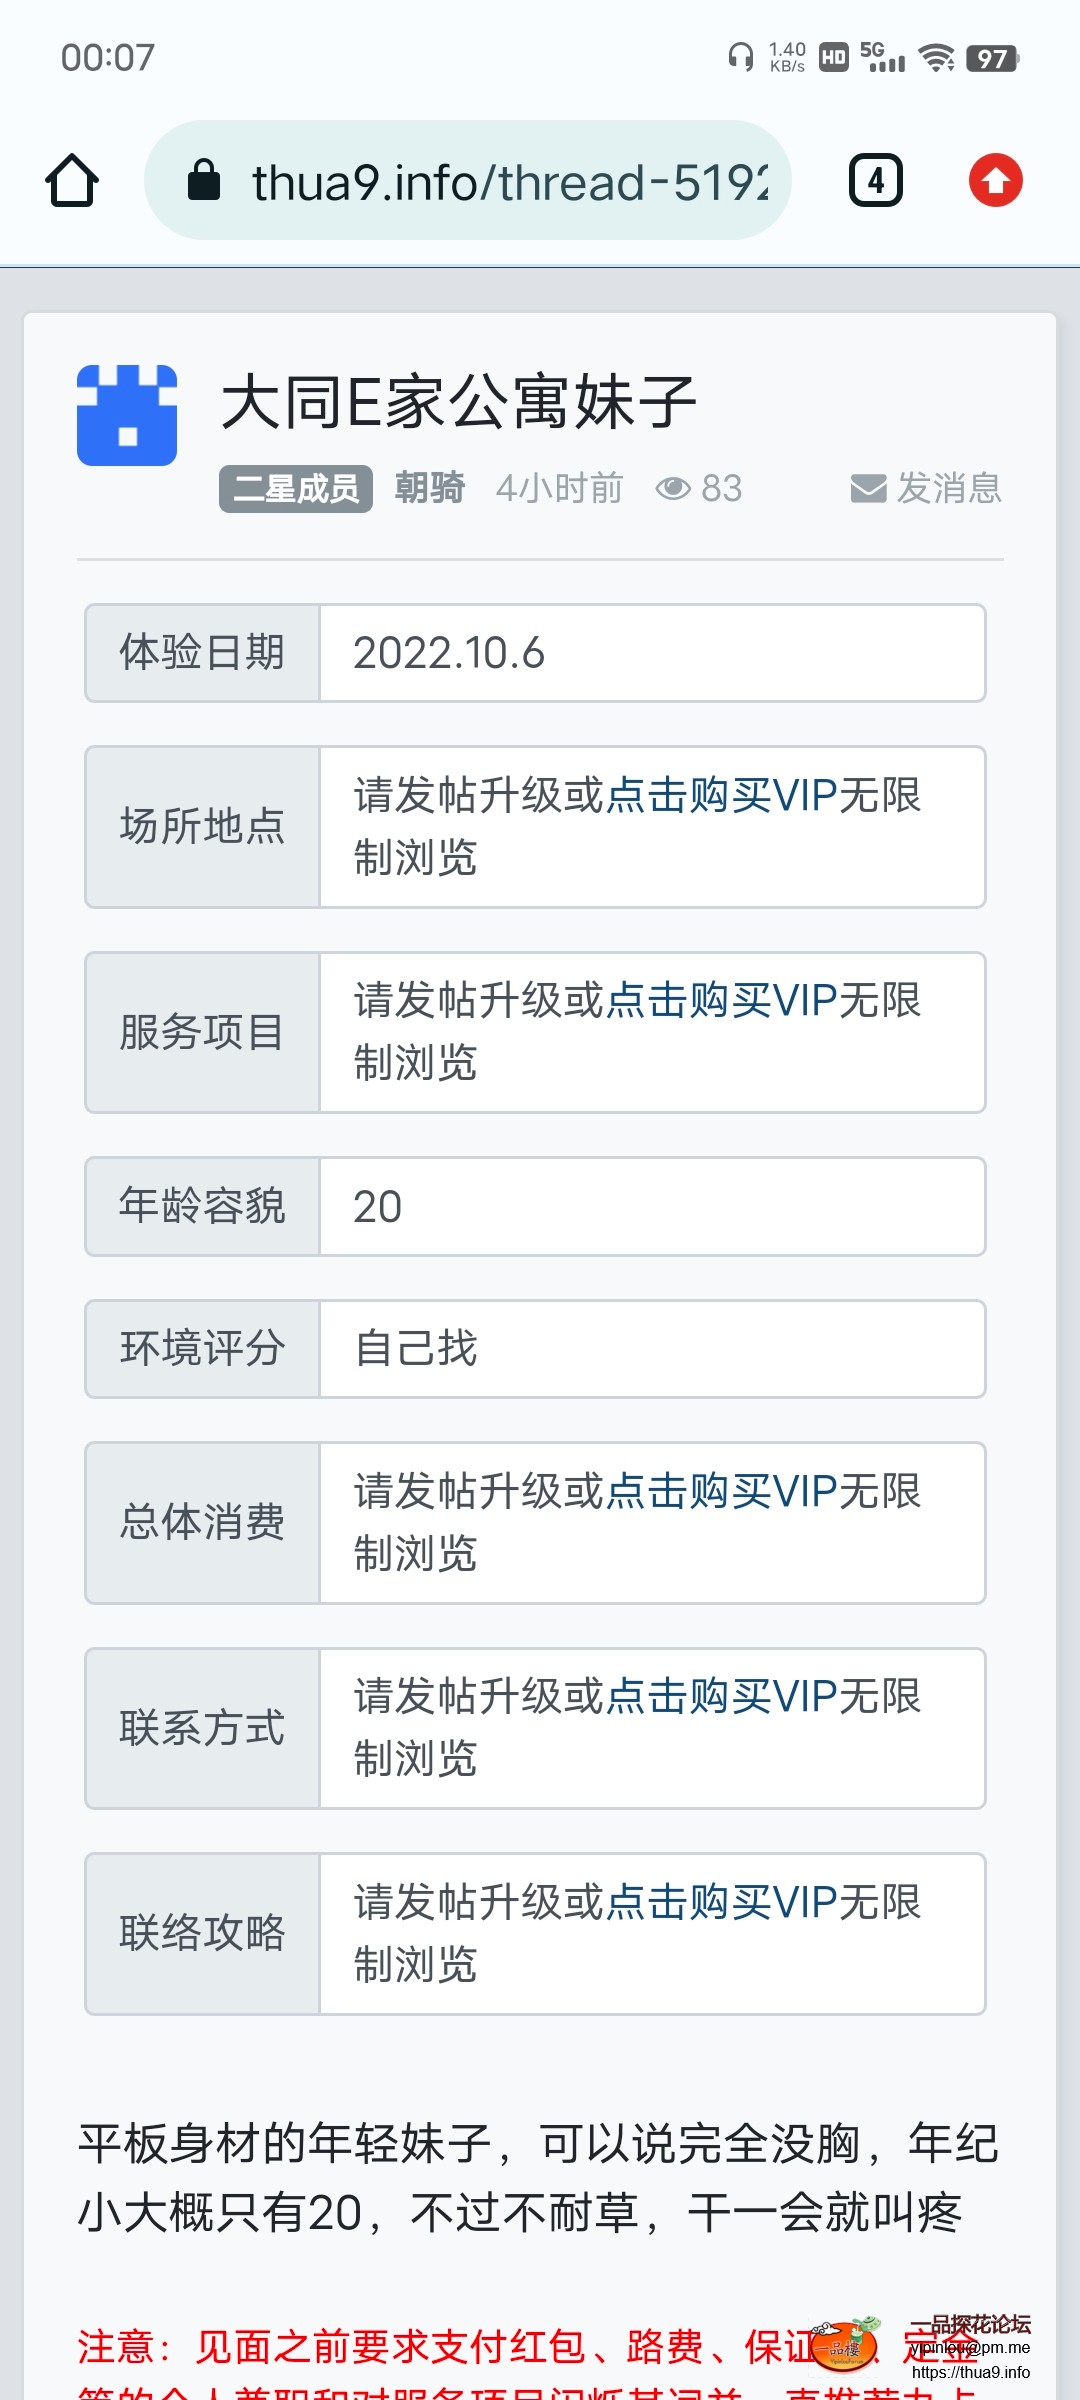Tap the 体验日期 value 2022.10.6
This screenshot has width=1080, height=2400.
tap(450, 653)
